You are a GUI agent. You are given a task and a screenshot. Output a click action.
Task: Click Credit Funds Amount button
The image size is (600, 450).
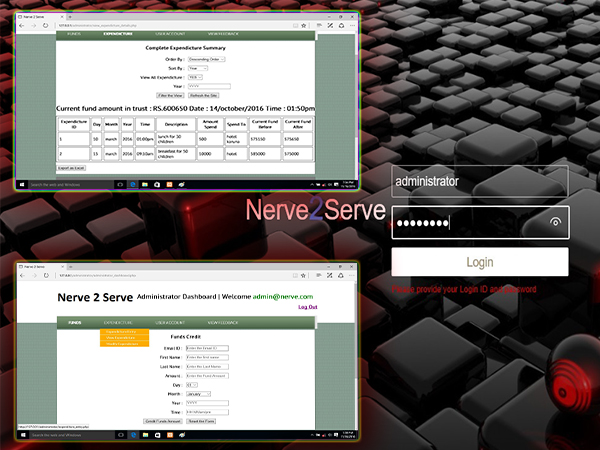click(x=163, y=421)
